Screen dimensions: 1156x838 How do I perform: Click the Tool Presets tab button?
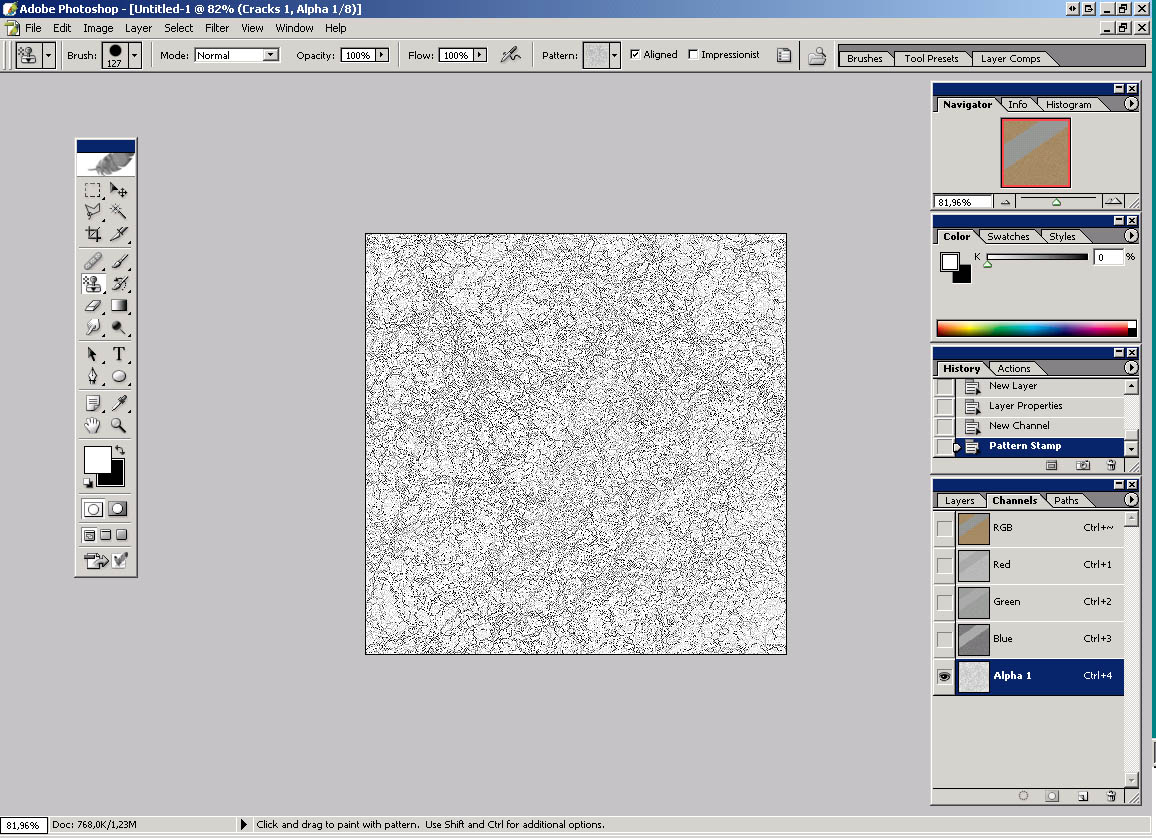(x=931, y=58)
